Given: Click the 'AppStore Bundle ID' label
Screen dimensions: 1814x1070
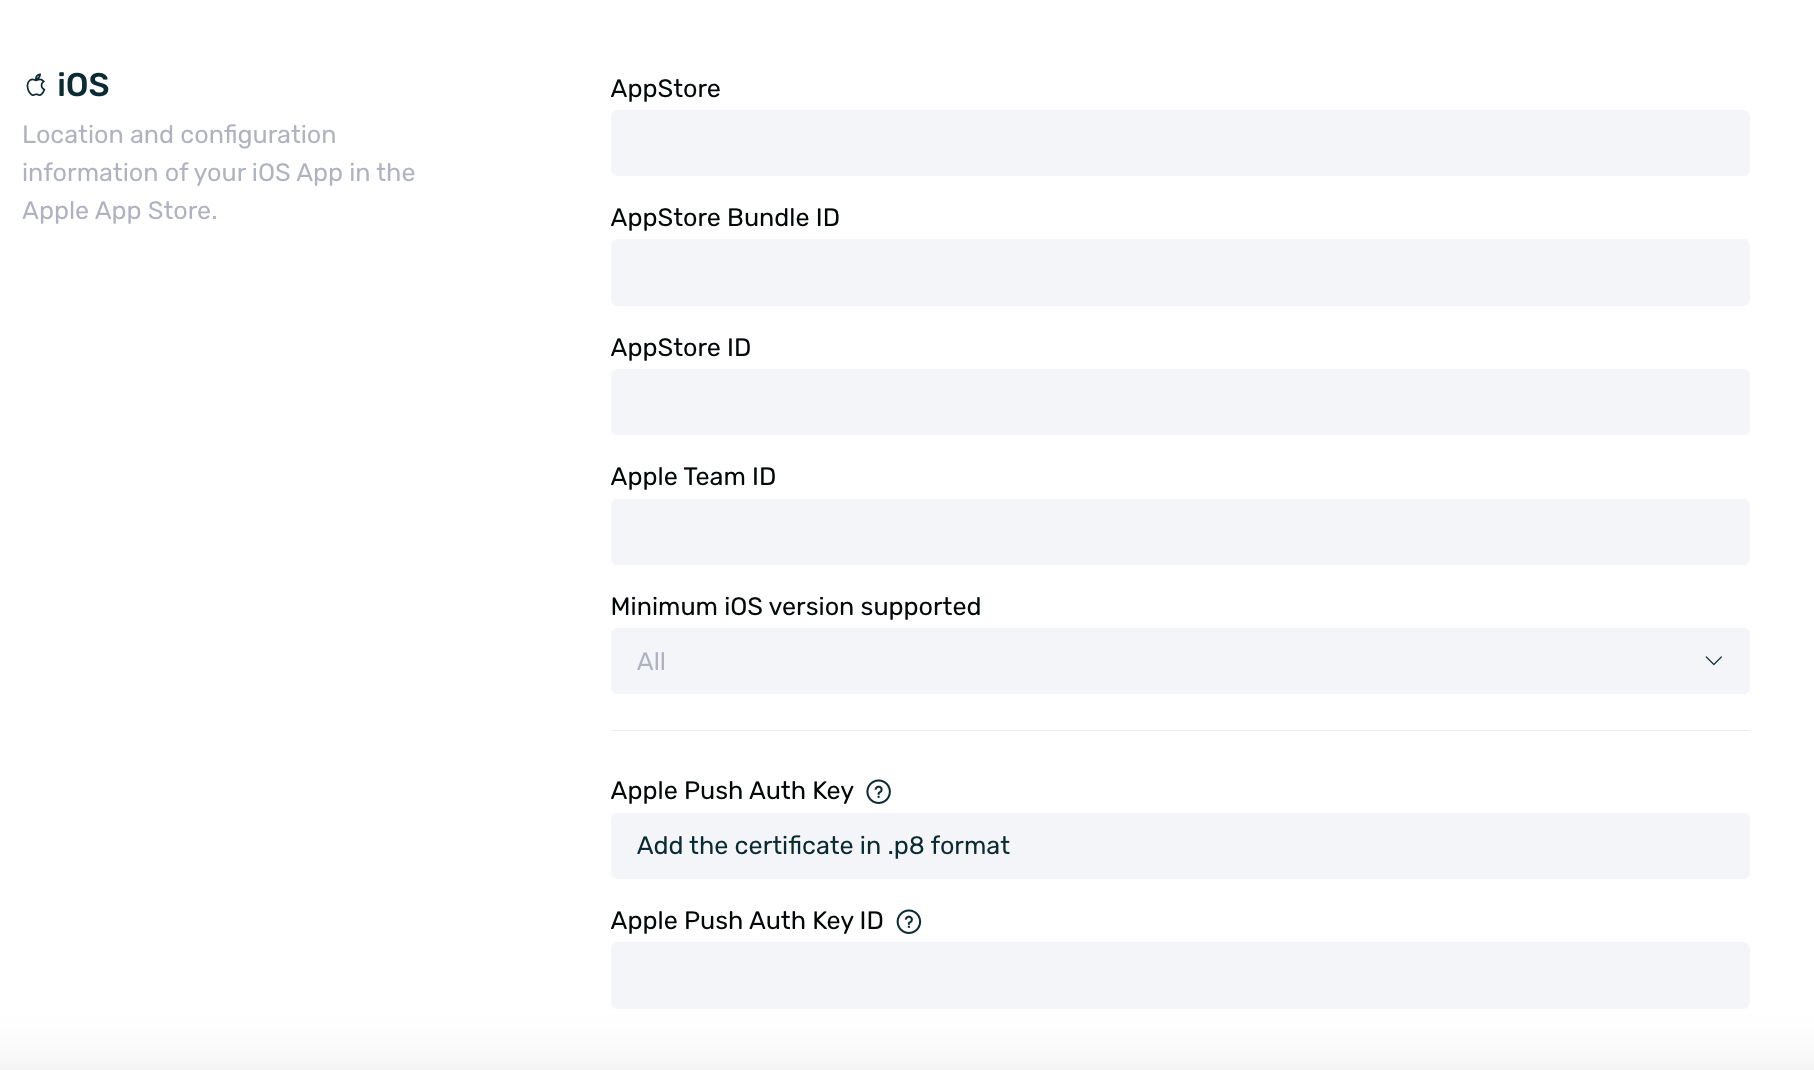Looking at the screenshot, I should (x=725, y=218).
